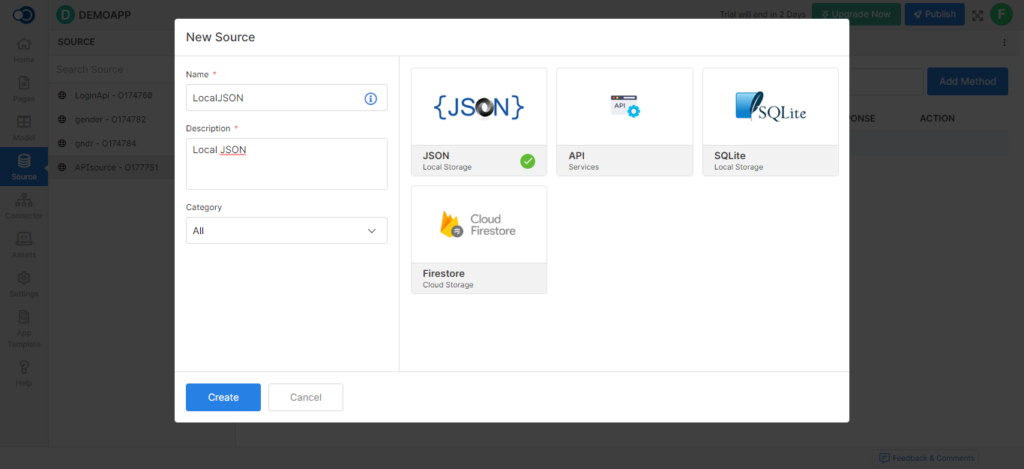Select the Firestore Cloud Storage card

point(479,240)
